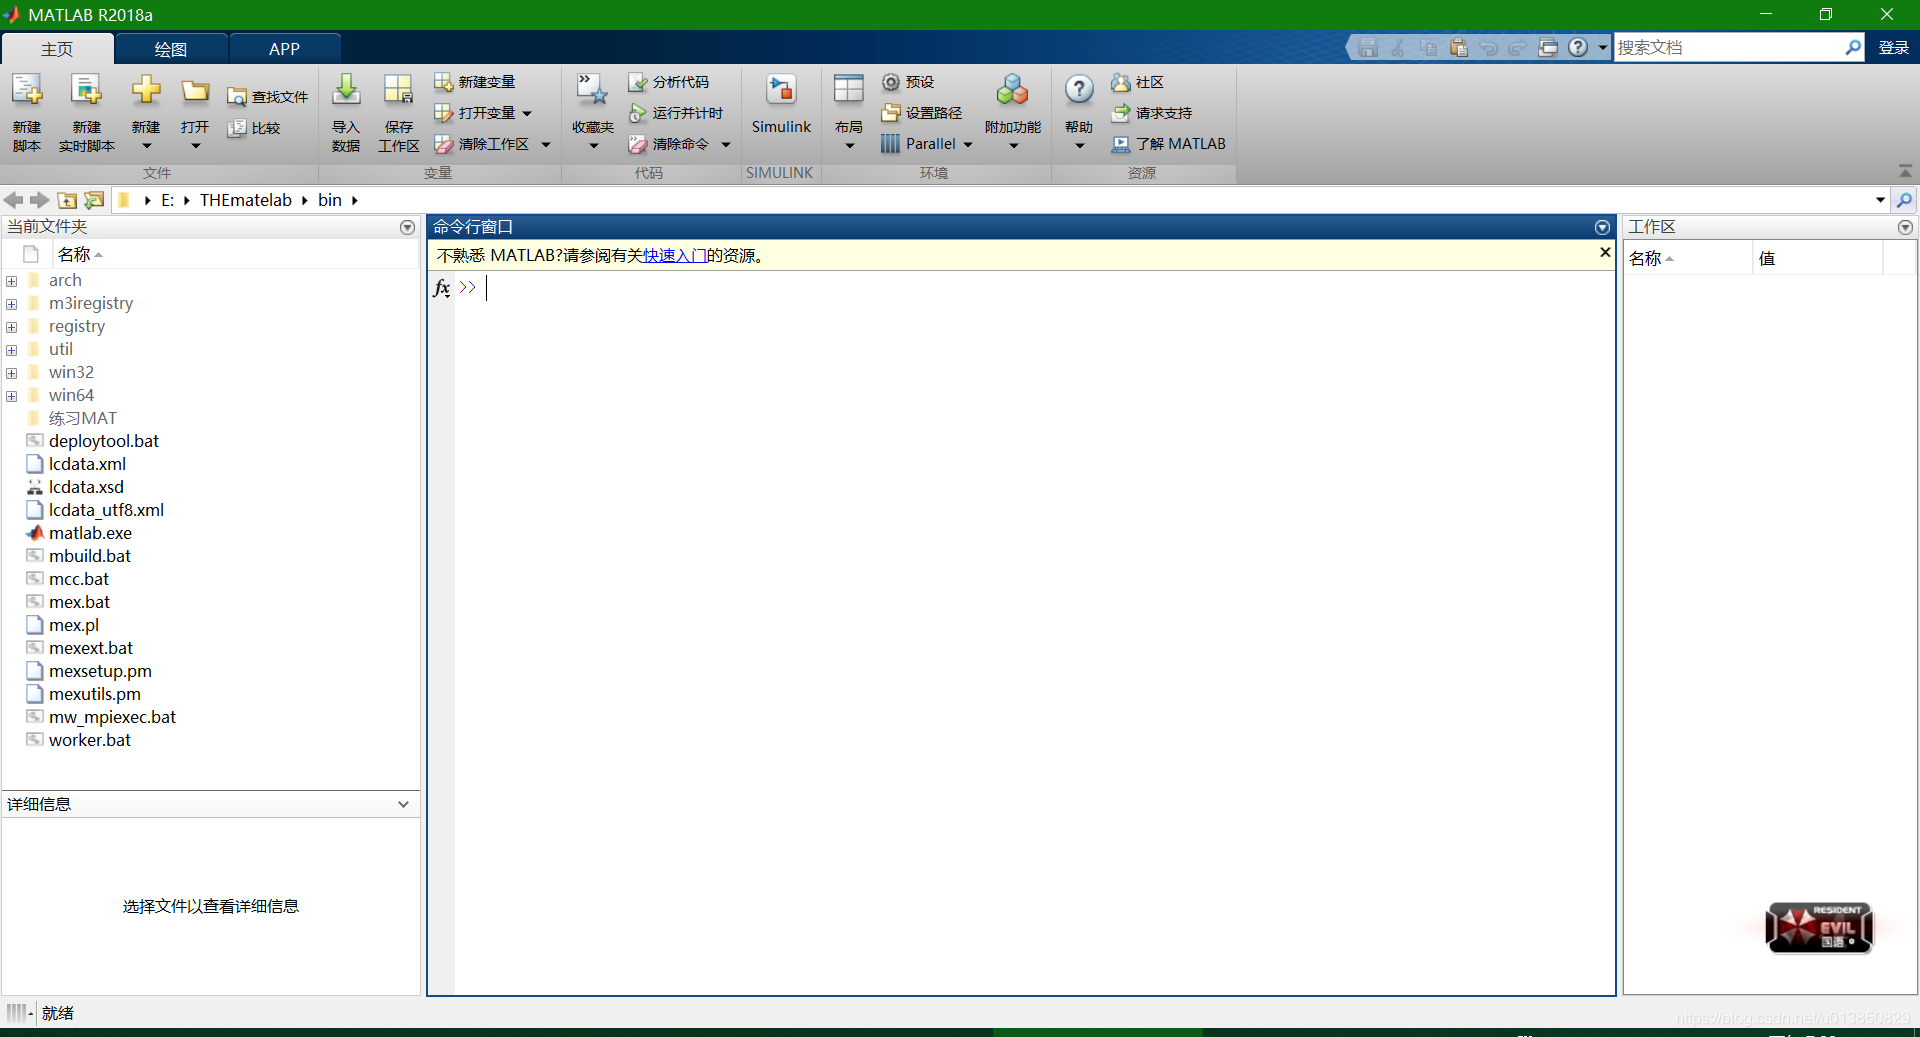Click the Favorites (收藏夹) icon
1920x1037 pixels.
tap(592, 90)
